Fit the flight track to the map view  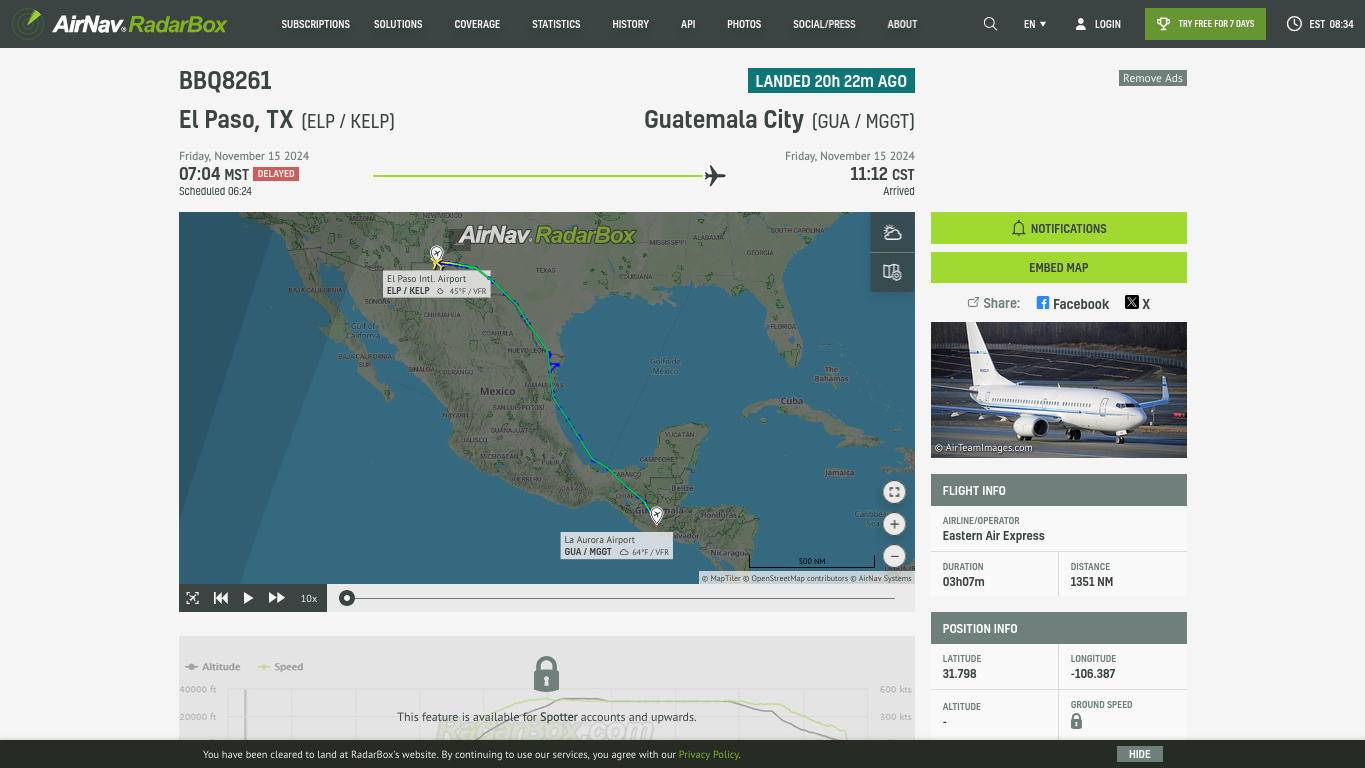pyautogui.click(x=193, y=598)
